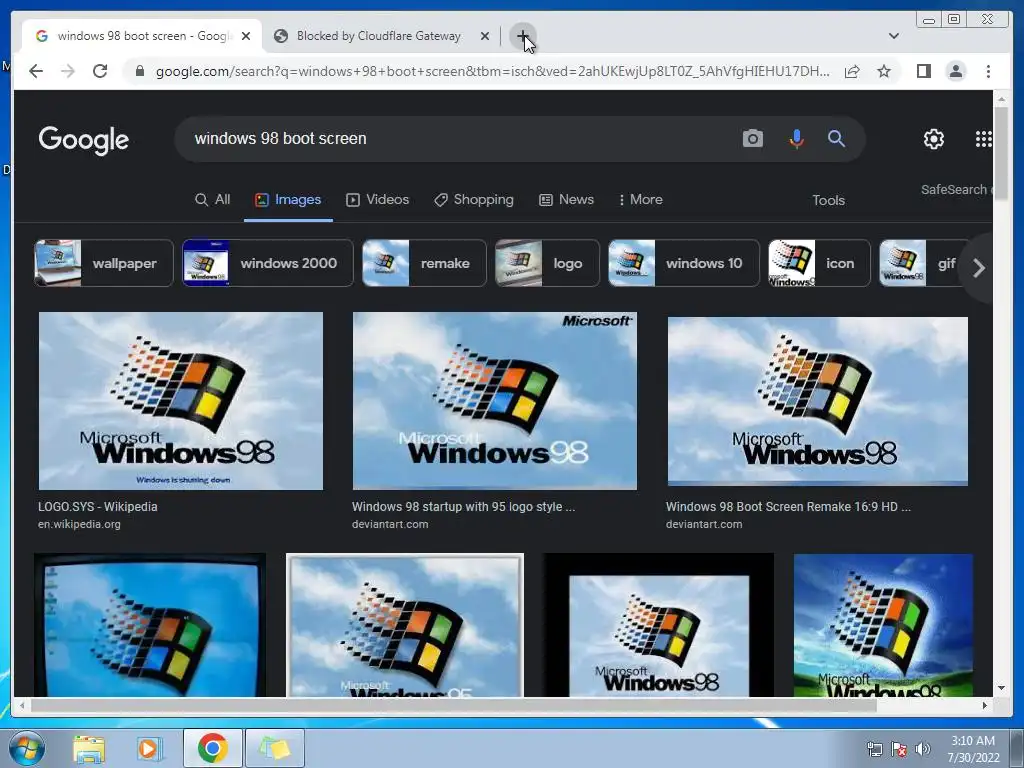
Task: Expand the More search options menu
Action: [641, 200]
